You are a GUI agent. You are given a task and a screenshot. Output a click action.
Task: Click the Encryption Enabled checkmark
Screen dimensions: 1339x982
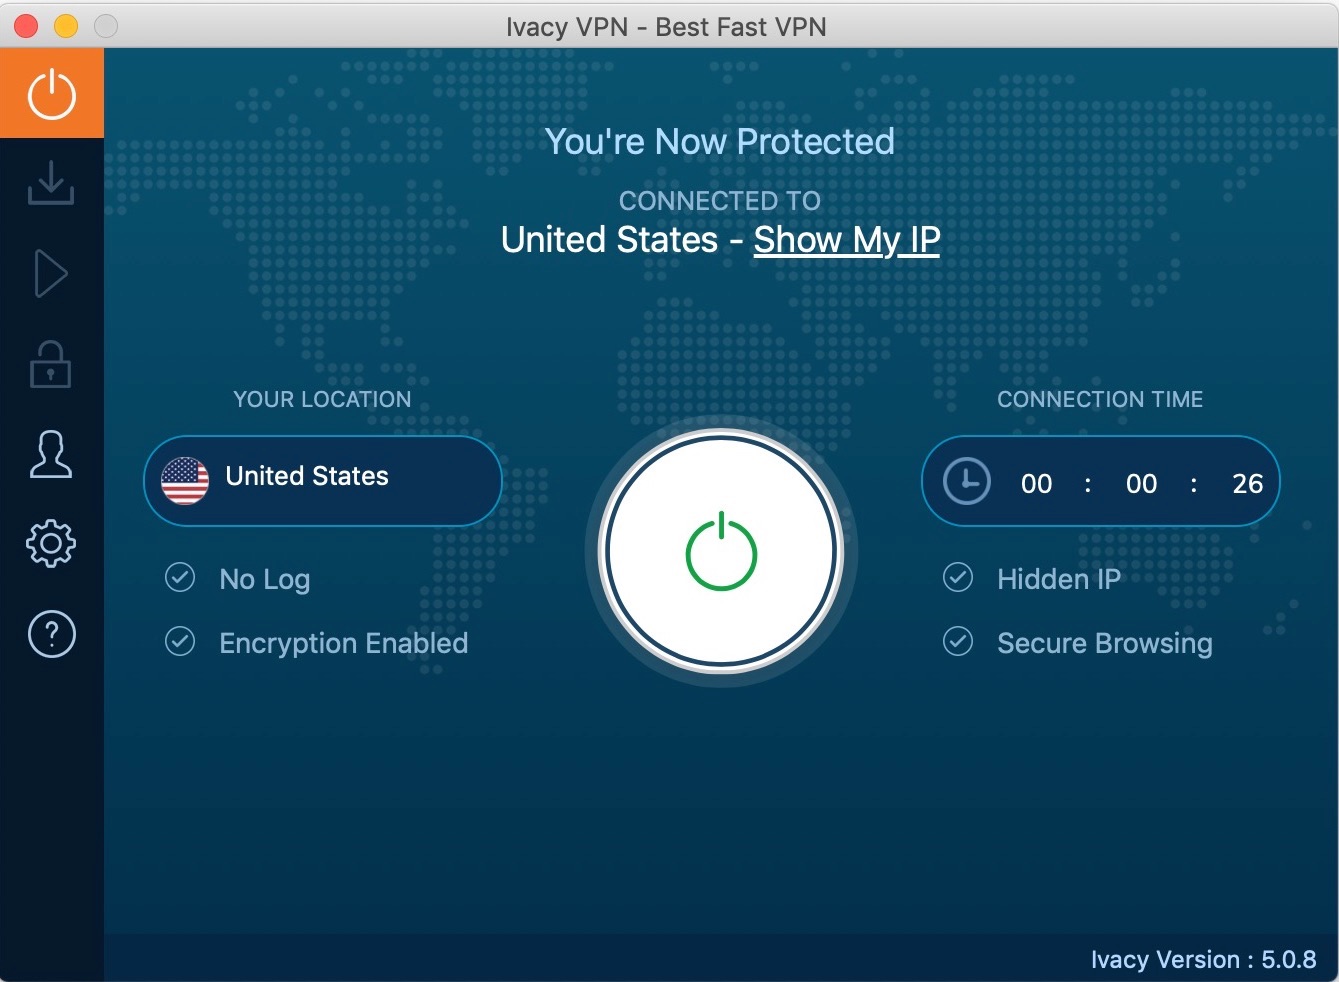pos(180,642)
